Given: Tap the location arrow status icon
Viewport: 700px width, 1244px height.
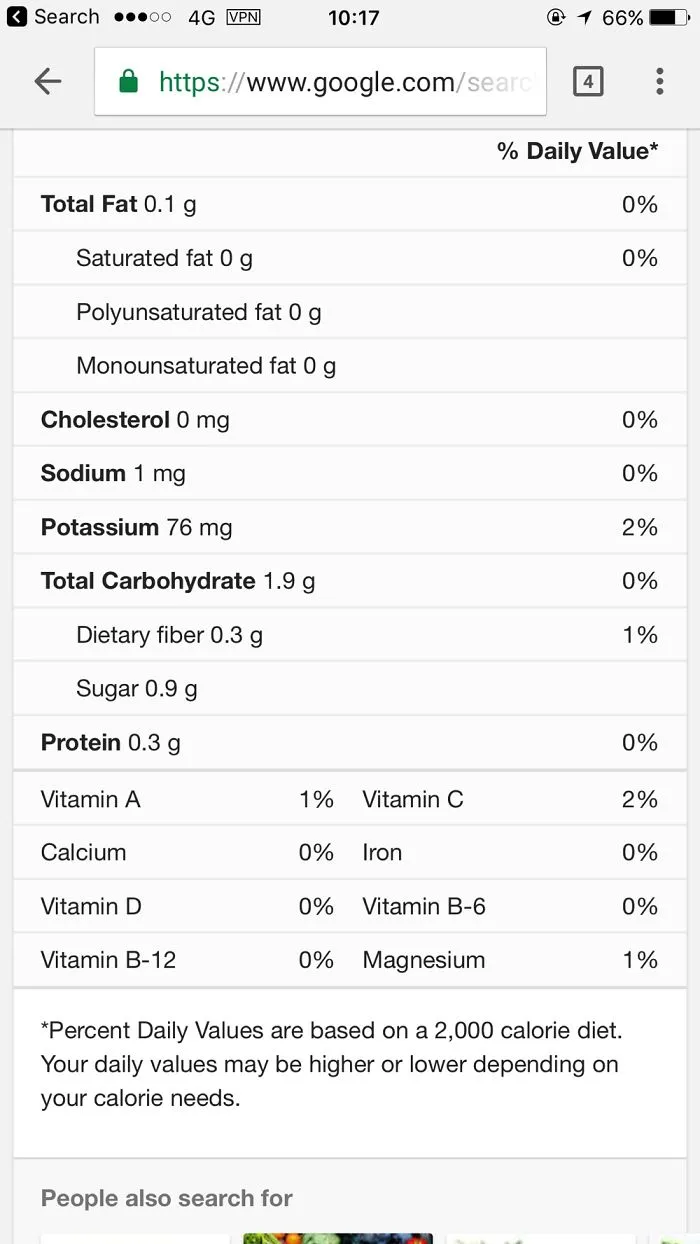Looking at the screenshot, I should pos(584,17).
